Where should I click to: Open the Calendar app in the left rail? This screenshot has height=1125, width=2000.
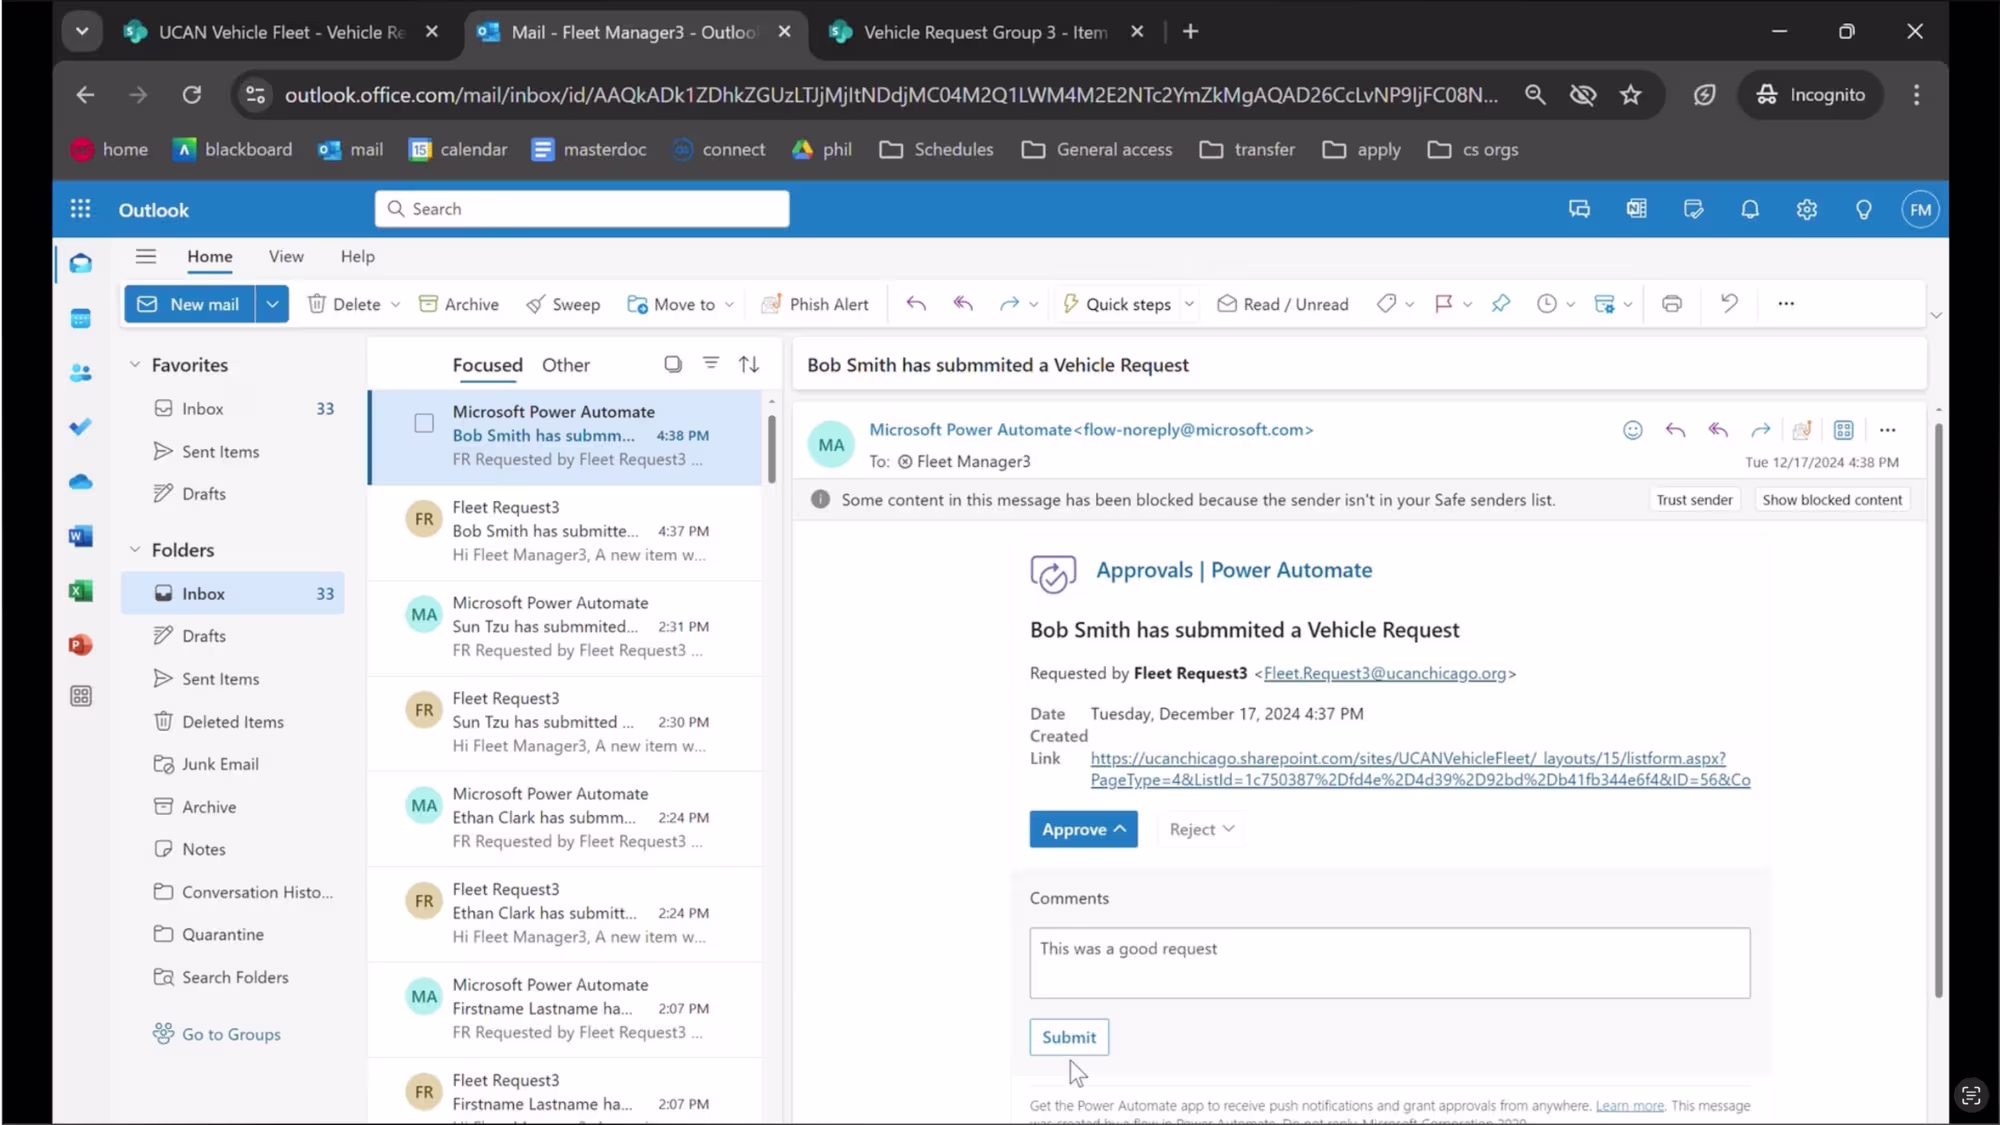click(81, 319)
